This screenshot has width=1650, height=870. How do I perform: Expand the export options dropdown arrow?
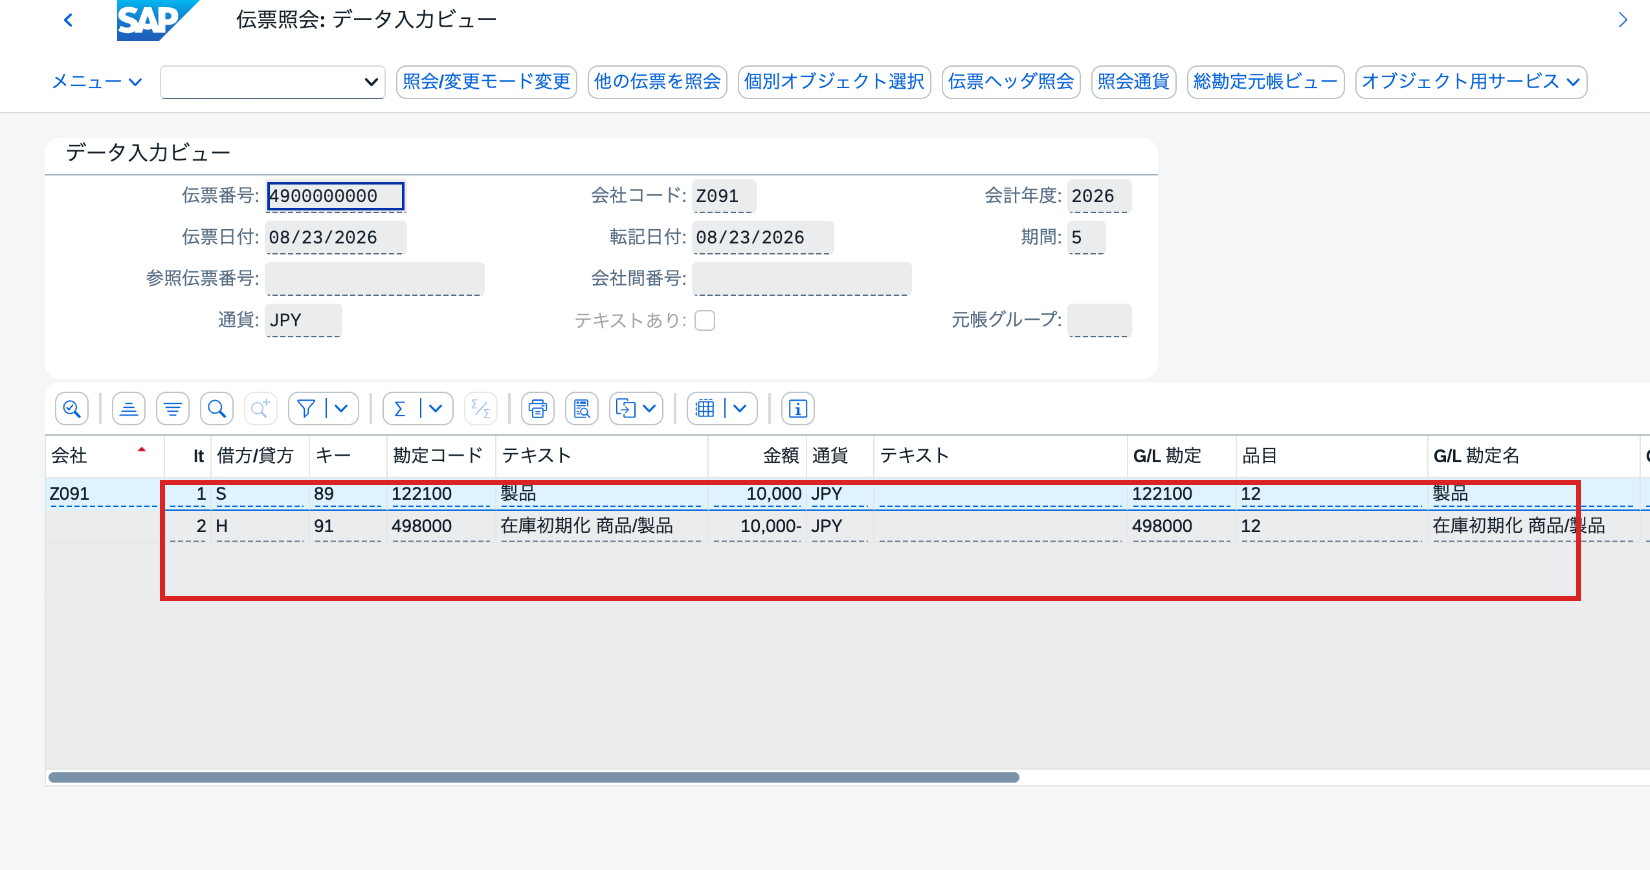coord(650,408)
